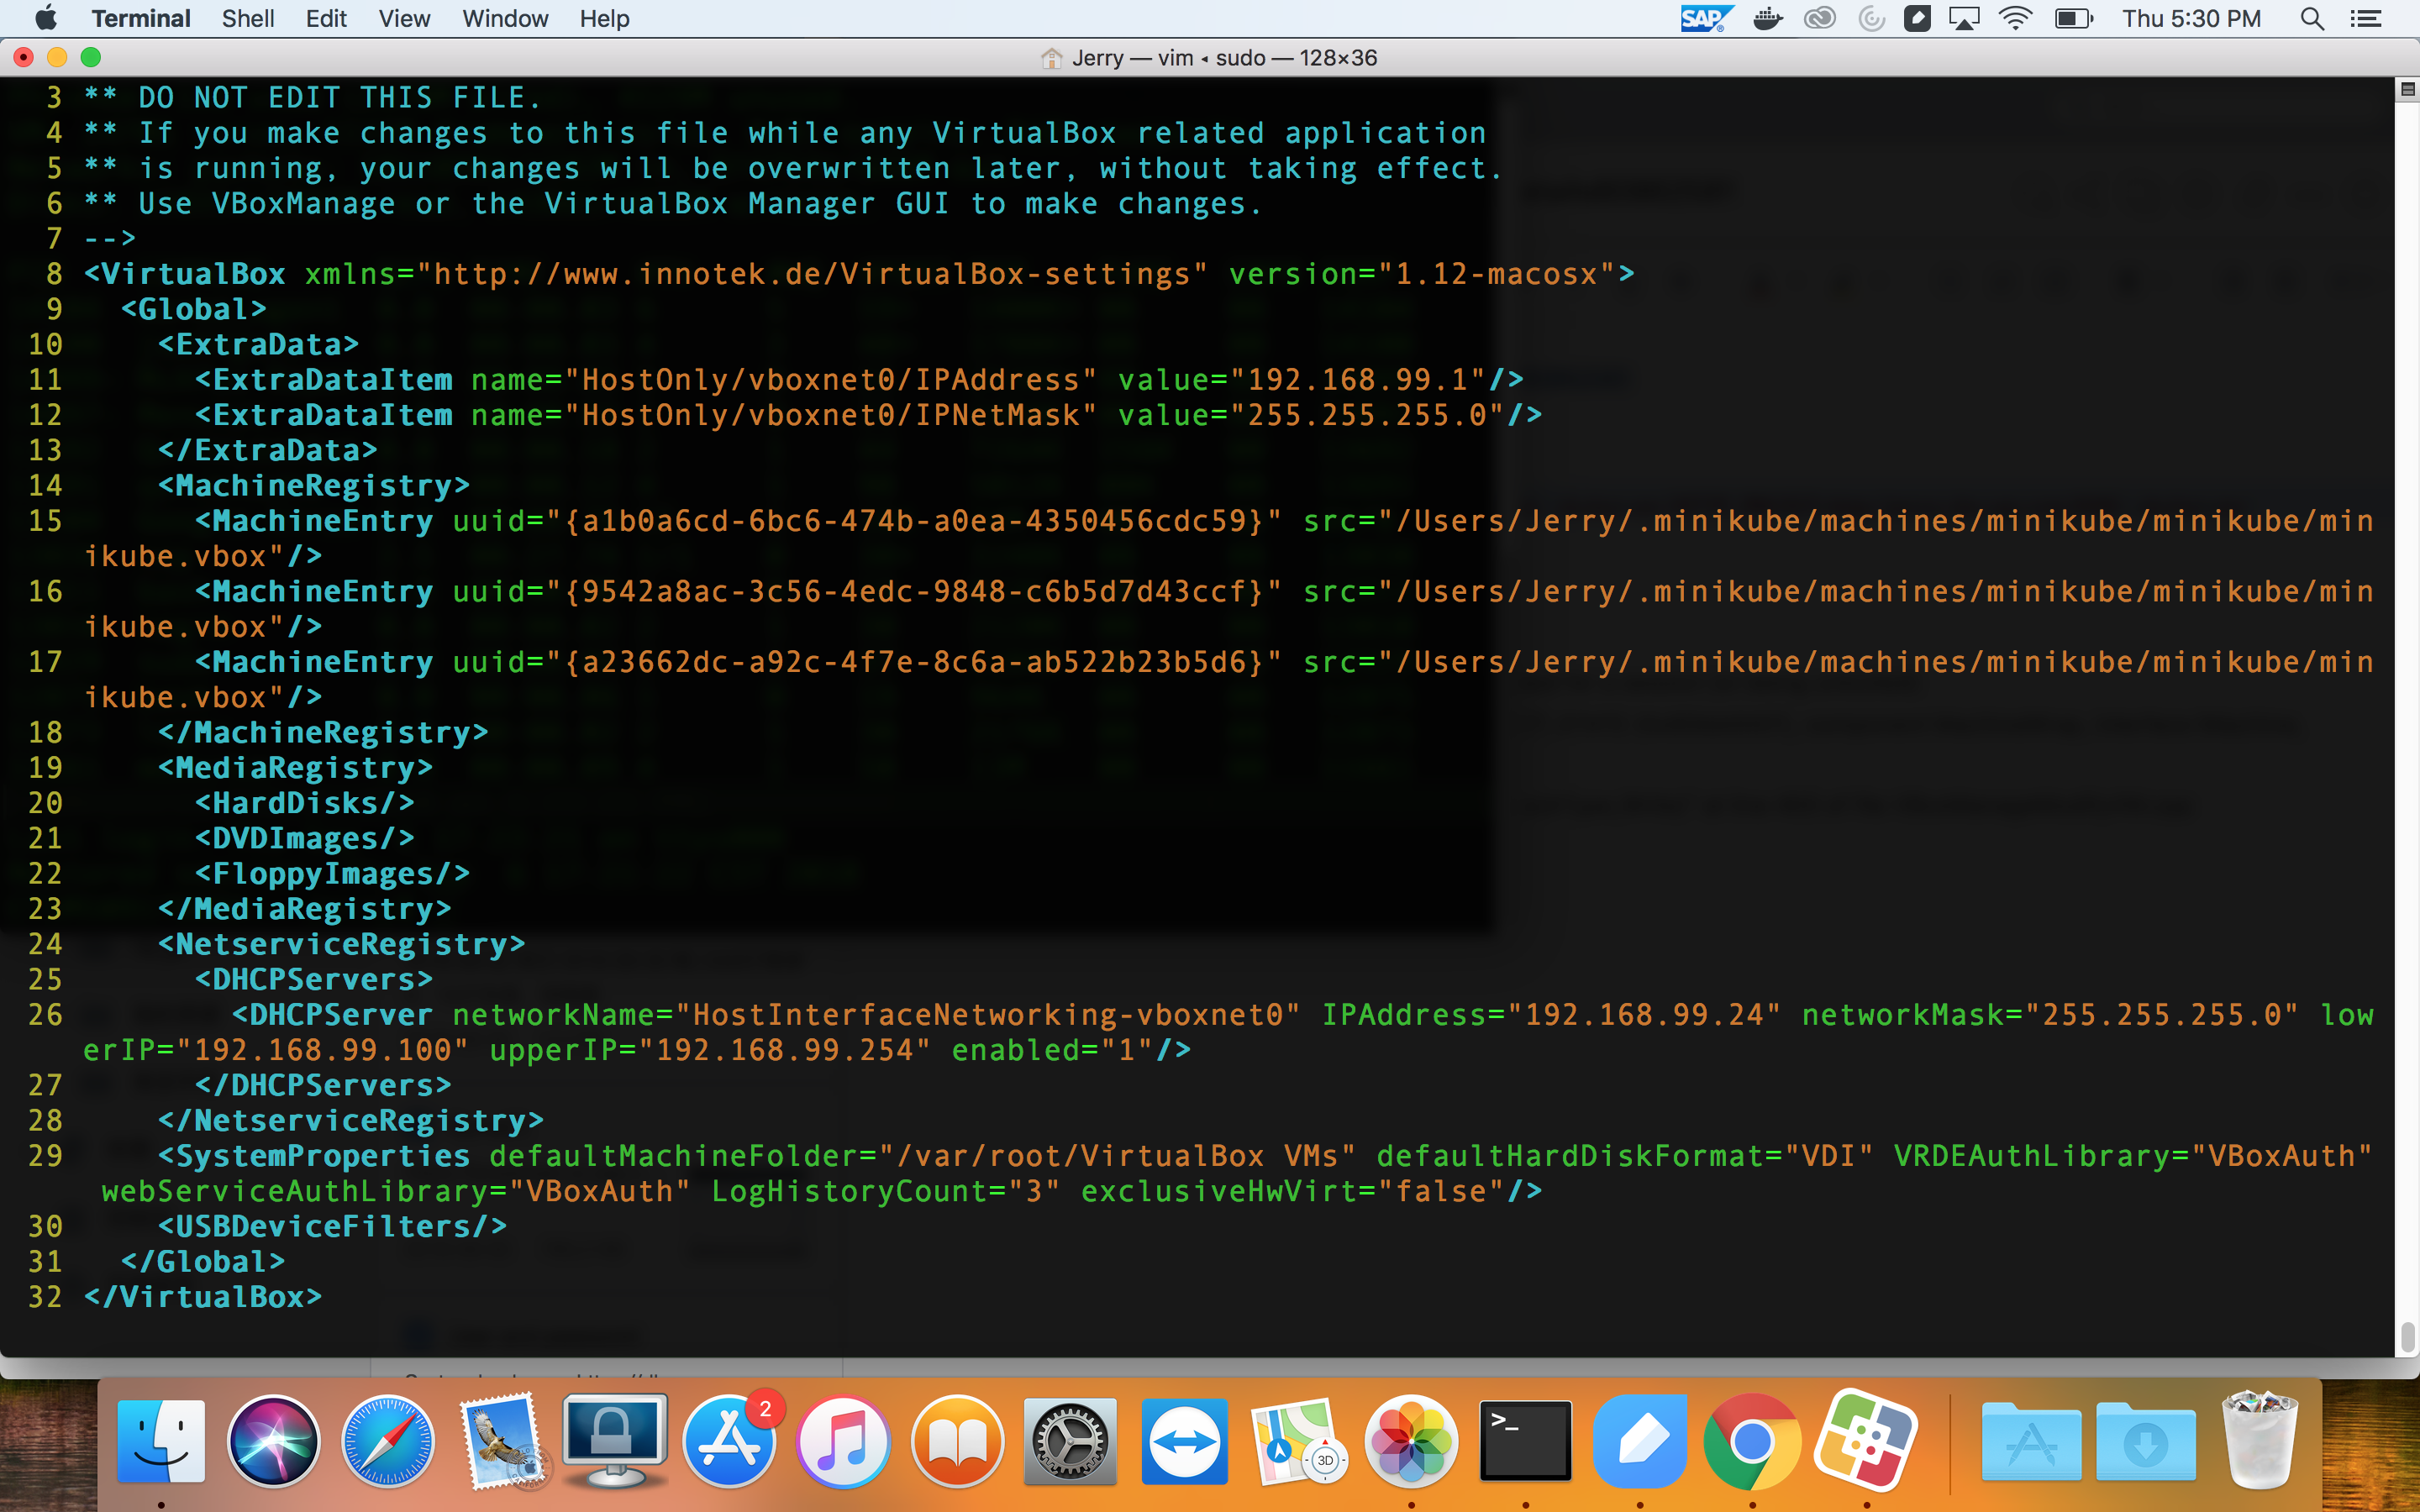Open Adobe Creative Cloud in the menu bar

pos(1819,18)
